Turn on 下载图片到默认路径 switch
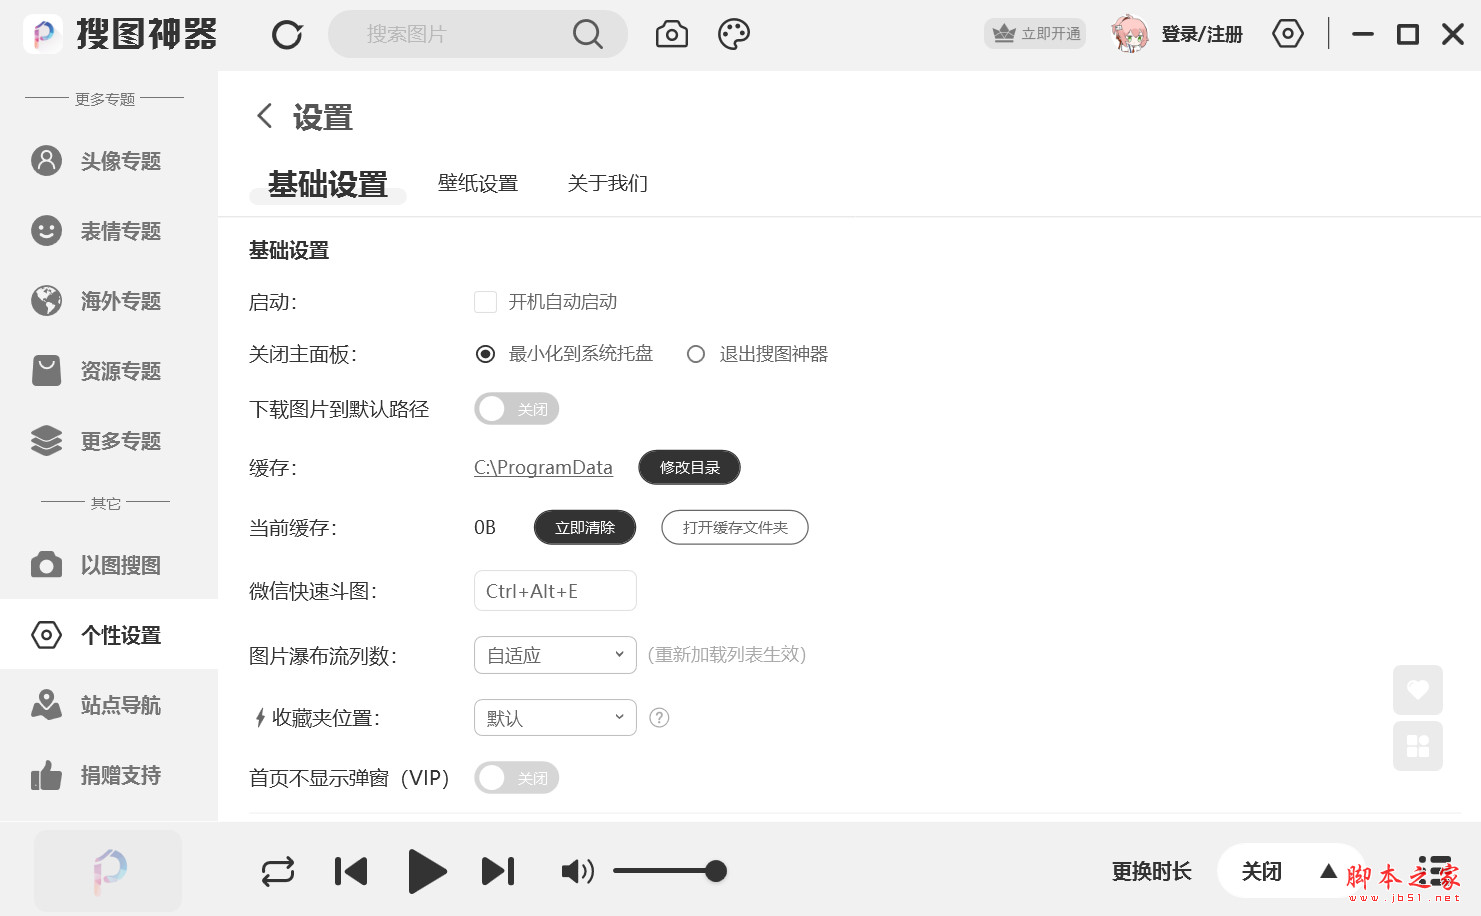This screenshot has width=1481, height=916. (x=516, y=408)
